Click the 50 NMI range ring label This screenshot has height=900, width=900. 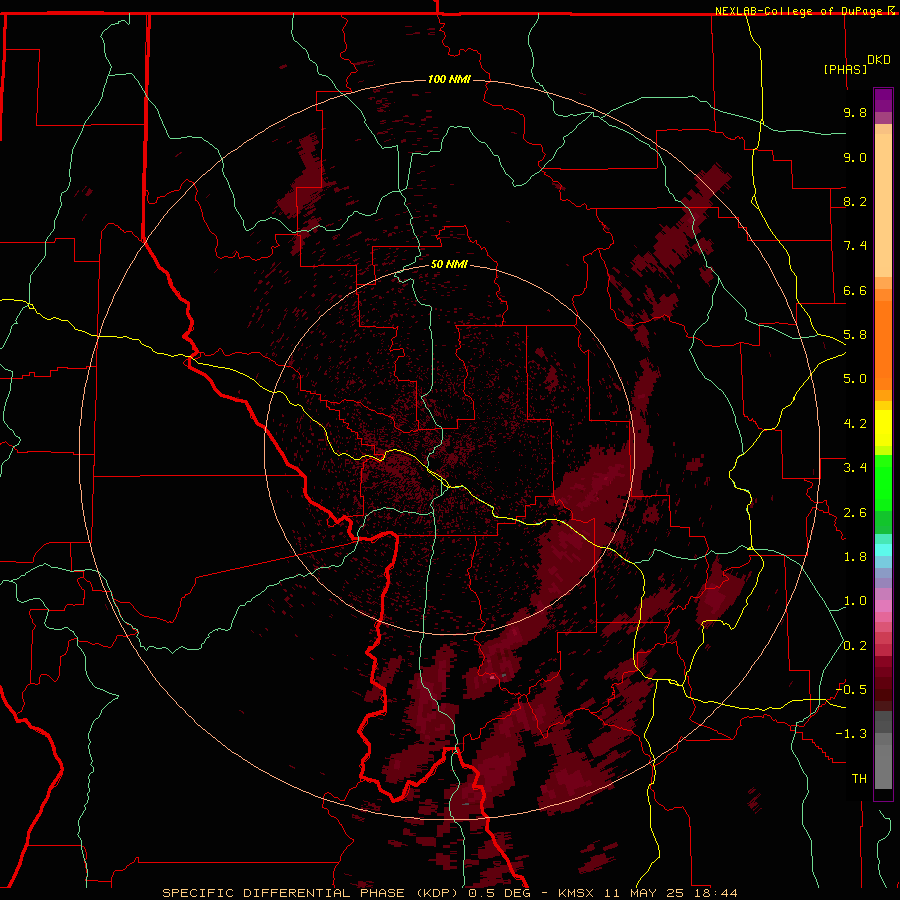click(x=449, y=264)
